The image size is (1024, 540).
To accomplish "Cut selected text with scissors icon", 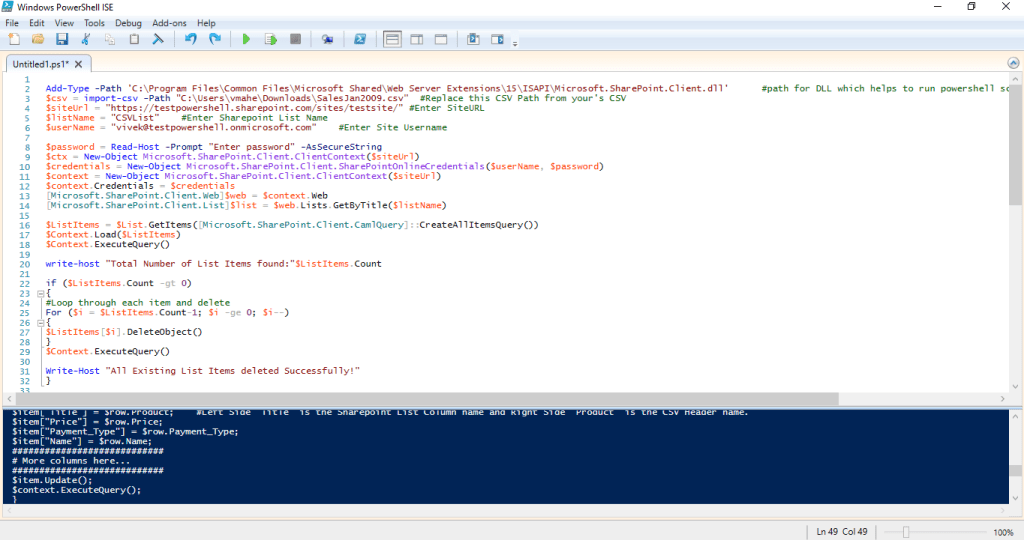I will [86, 39].
